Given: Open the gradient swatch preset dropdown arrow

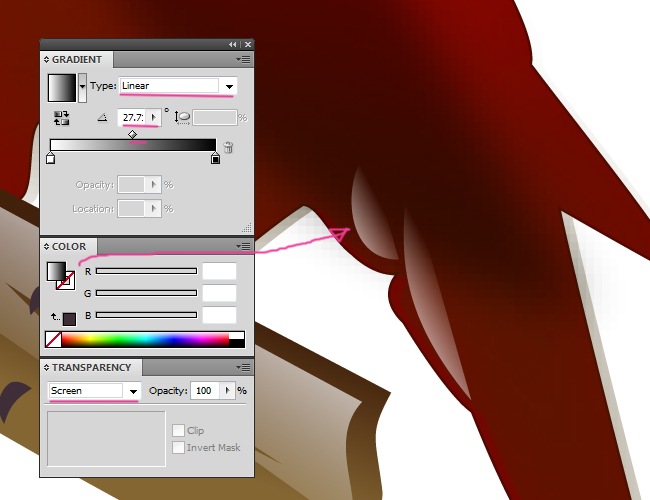Looking at the screenshot, I should [83, 86].
